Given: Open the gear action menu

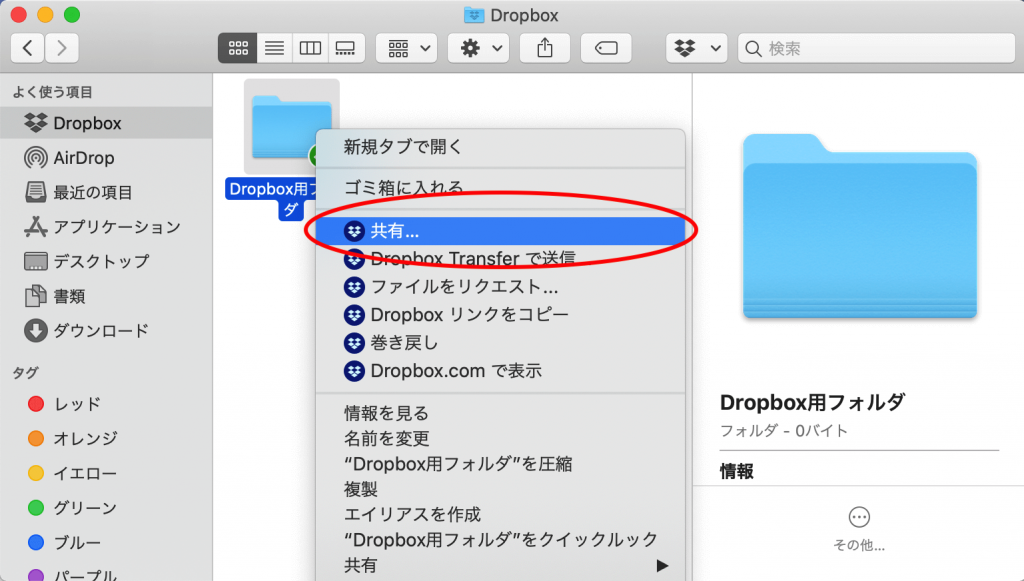Looking at the screenshot, I should pyautogui.click(x=479, y=48).
